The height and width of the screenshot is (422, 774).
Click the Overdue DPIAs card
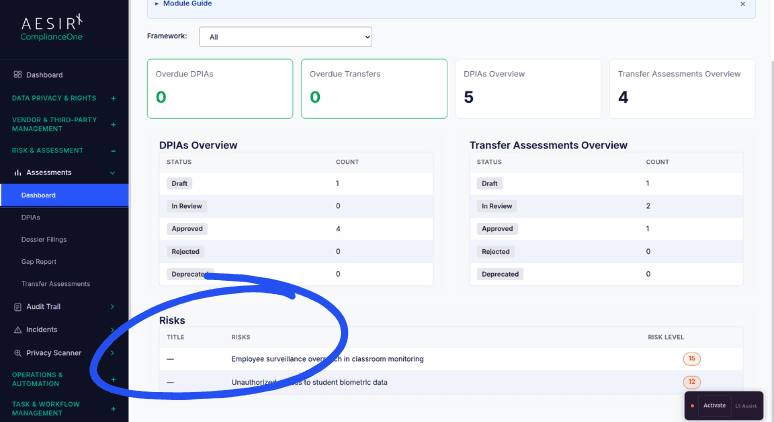220,89
